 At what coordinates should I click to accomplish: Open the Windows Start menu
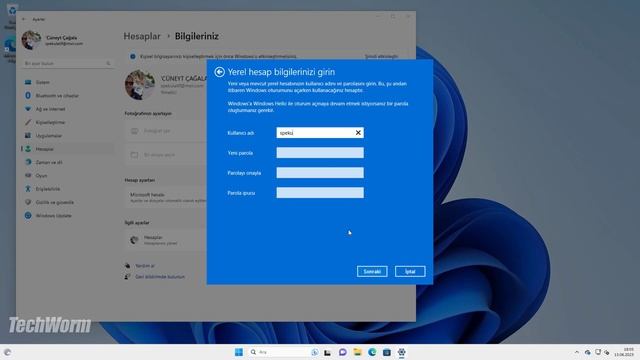[x=239, y=352]
